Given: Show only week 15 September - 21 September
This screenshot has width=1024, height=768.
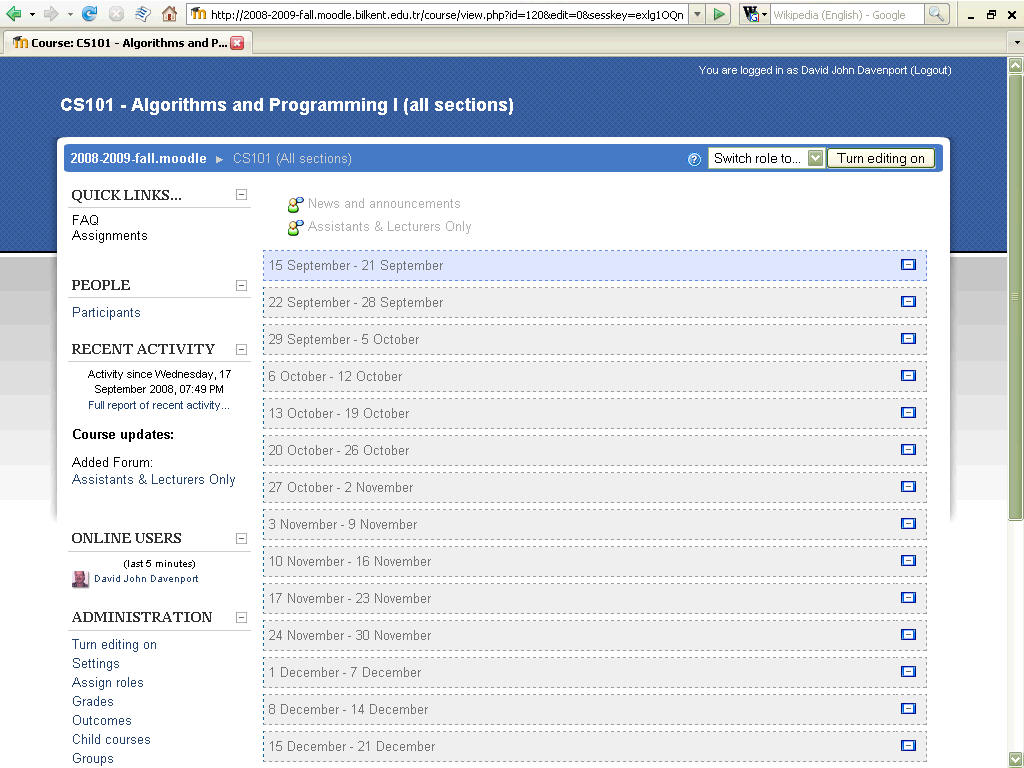Looking at the screenshot, I should 908,264.
